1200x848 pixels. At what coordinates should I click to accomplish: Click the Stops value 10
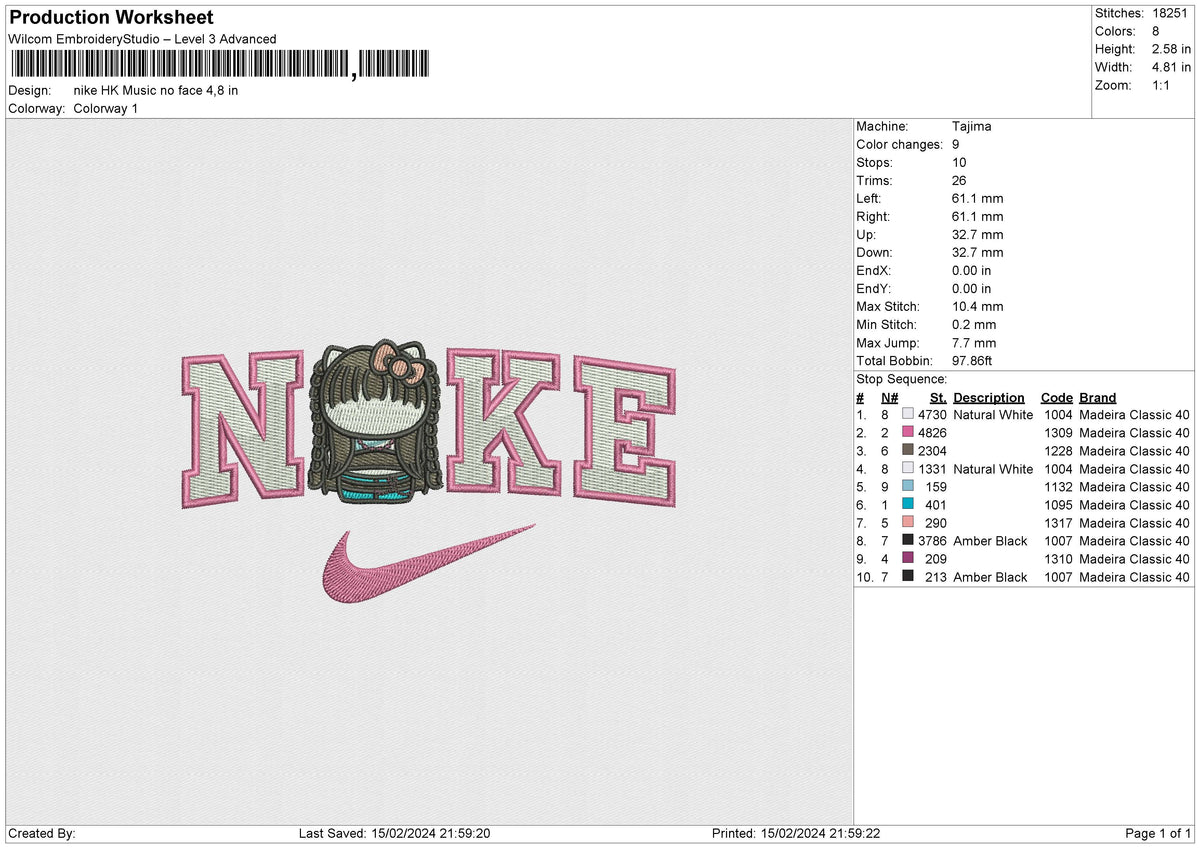[960, 163]
